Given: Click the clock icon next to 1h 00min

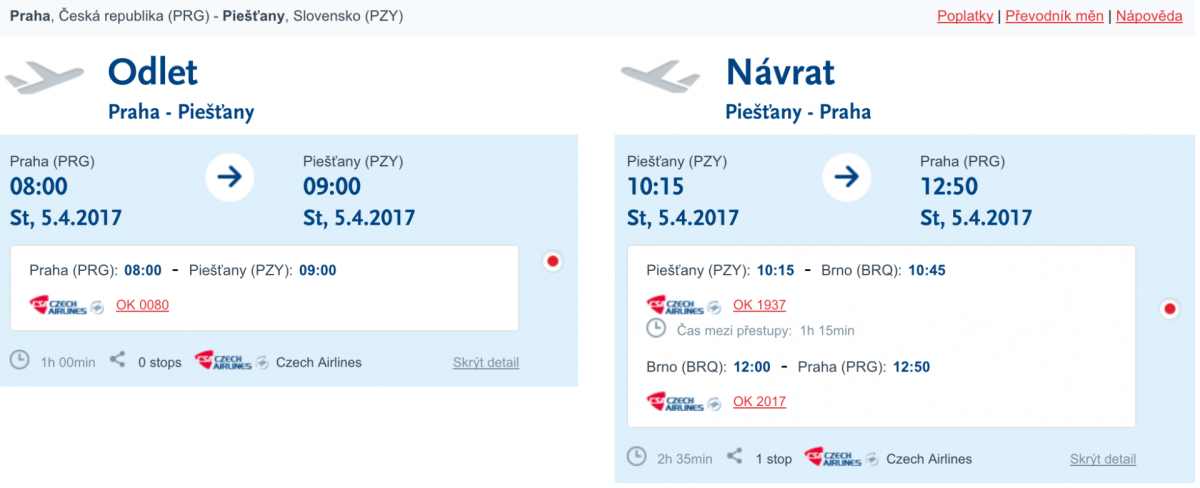Looking at the screenshot, I should pyautogui.click(x=20, y=360).
